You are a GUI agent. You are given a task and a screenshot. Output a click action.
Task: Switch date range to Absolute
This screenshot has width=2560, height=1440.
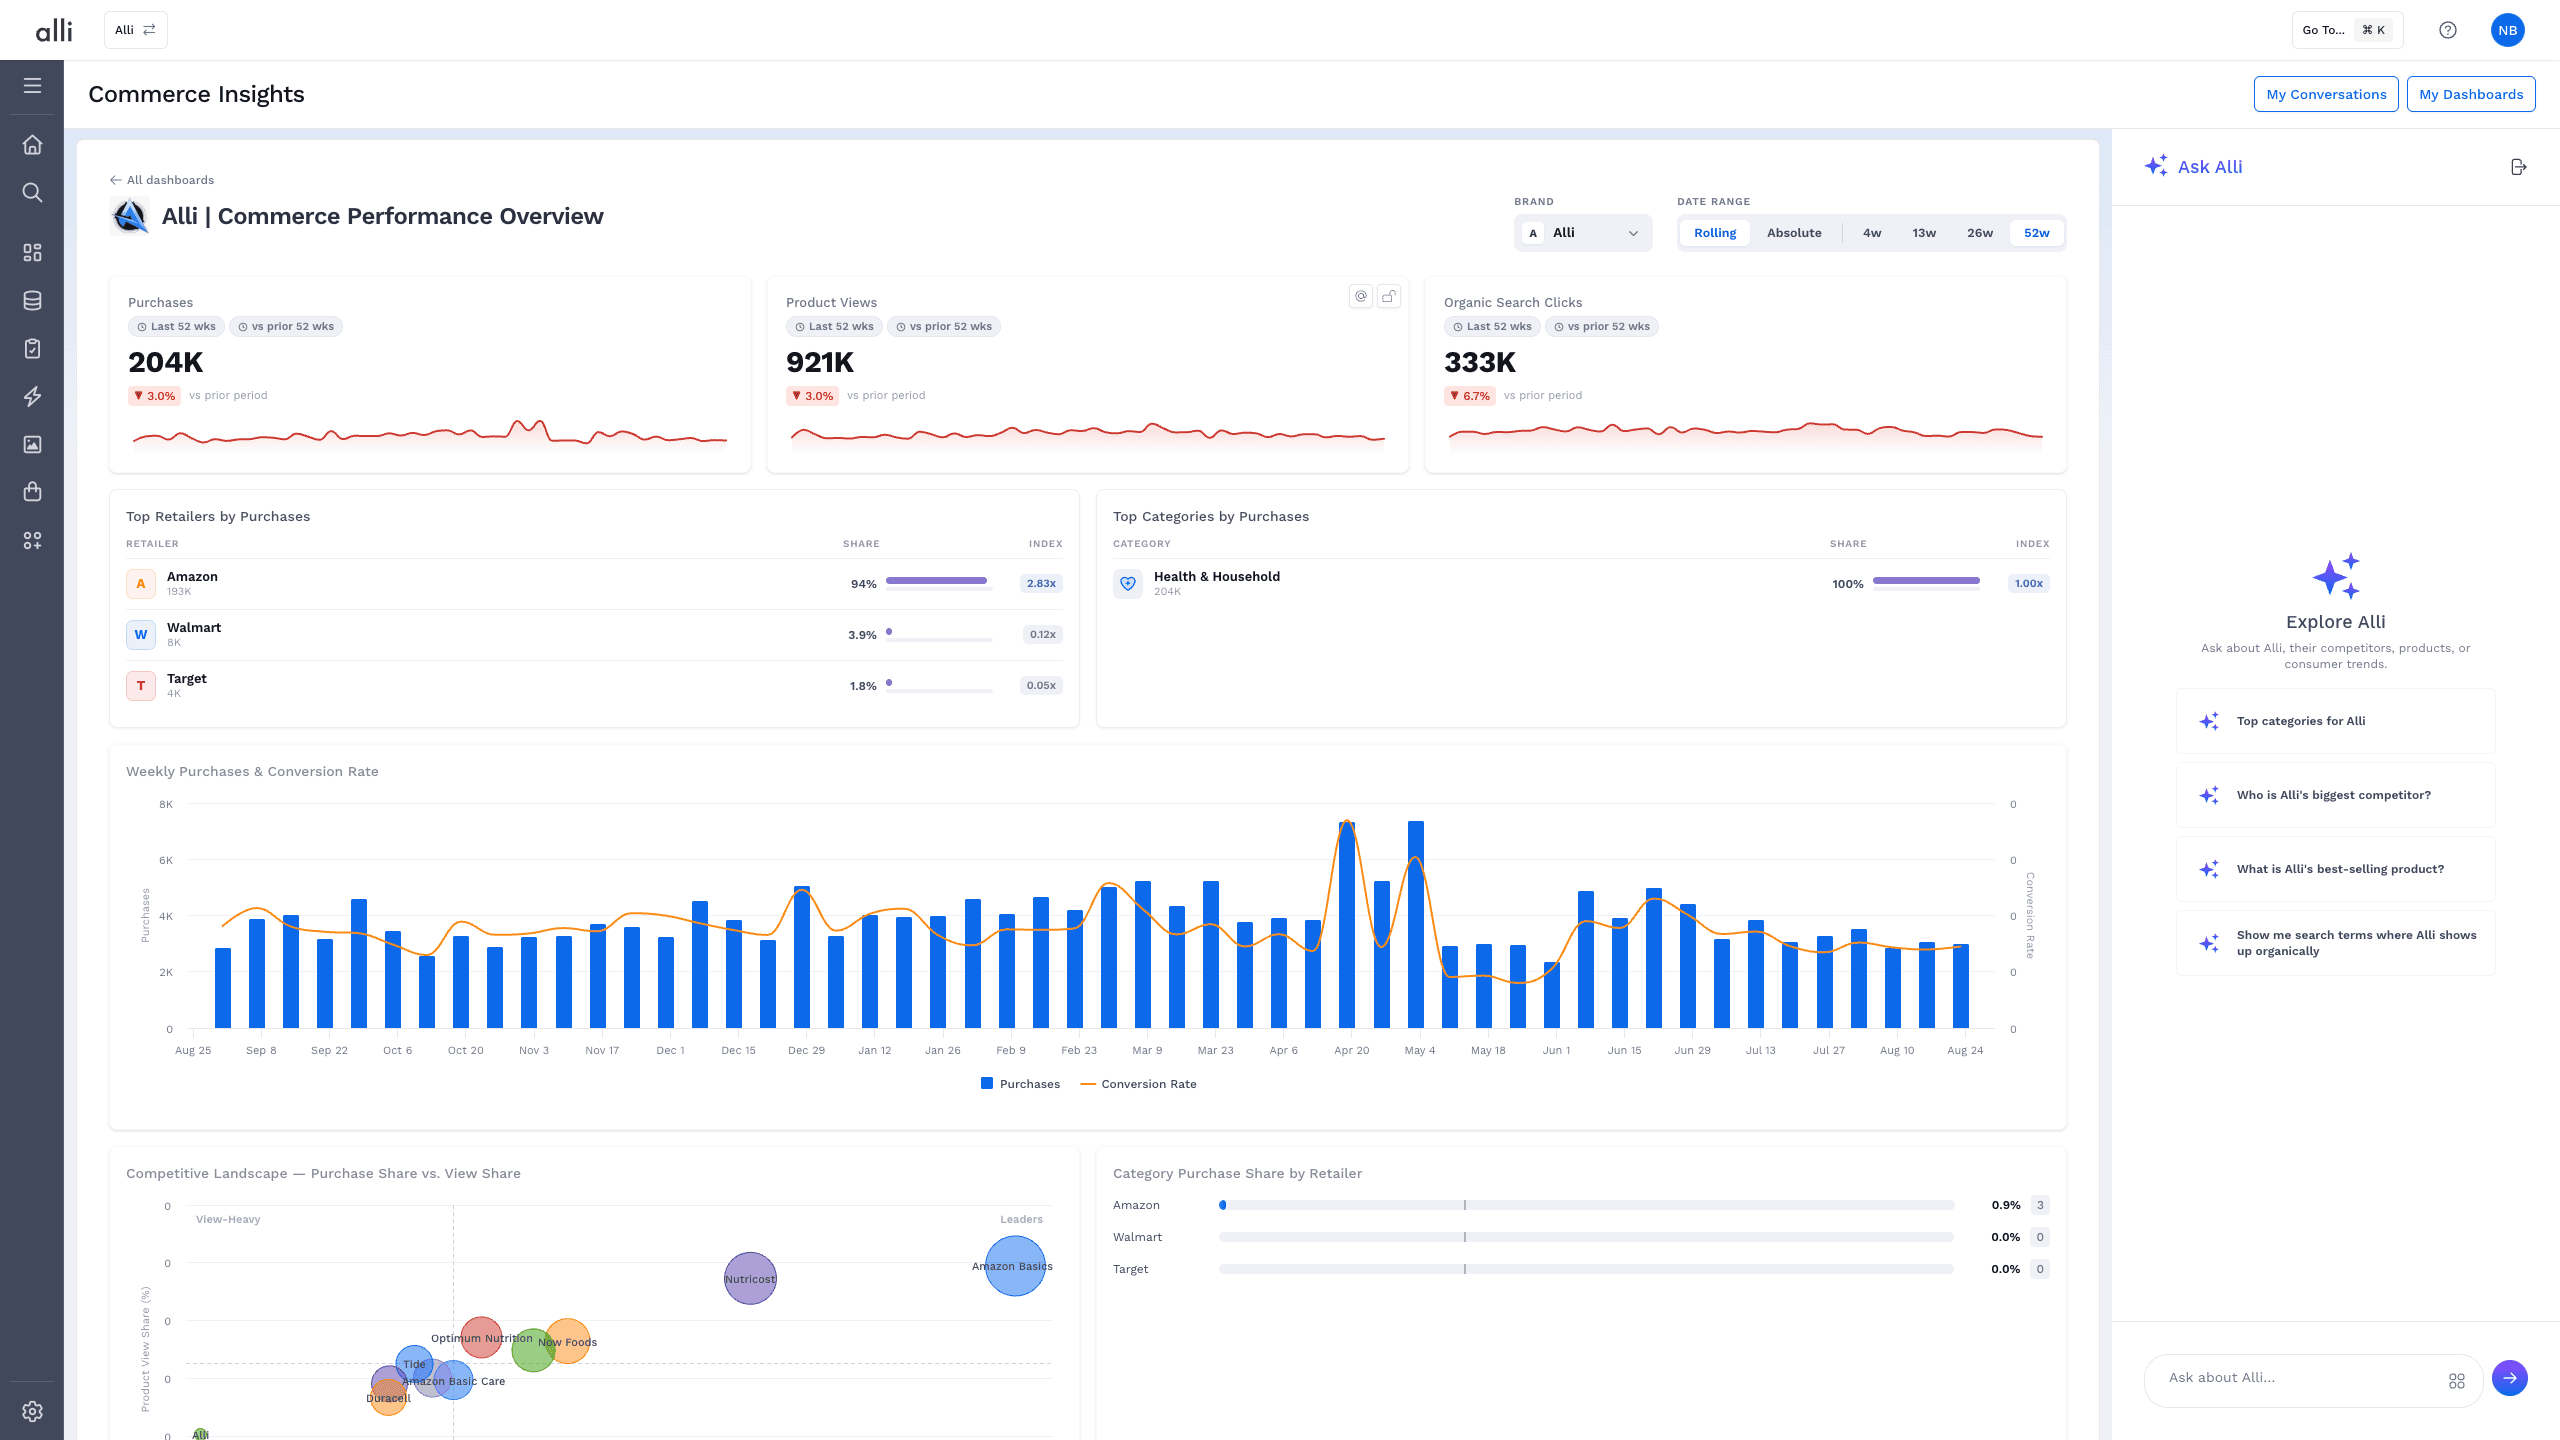pyautogui.click(x=1794, y=233)
